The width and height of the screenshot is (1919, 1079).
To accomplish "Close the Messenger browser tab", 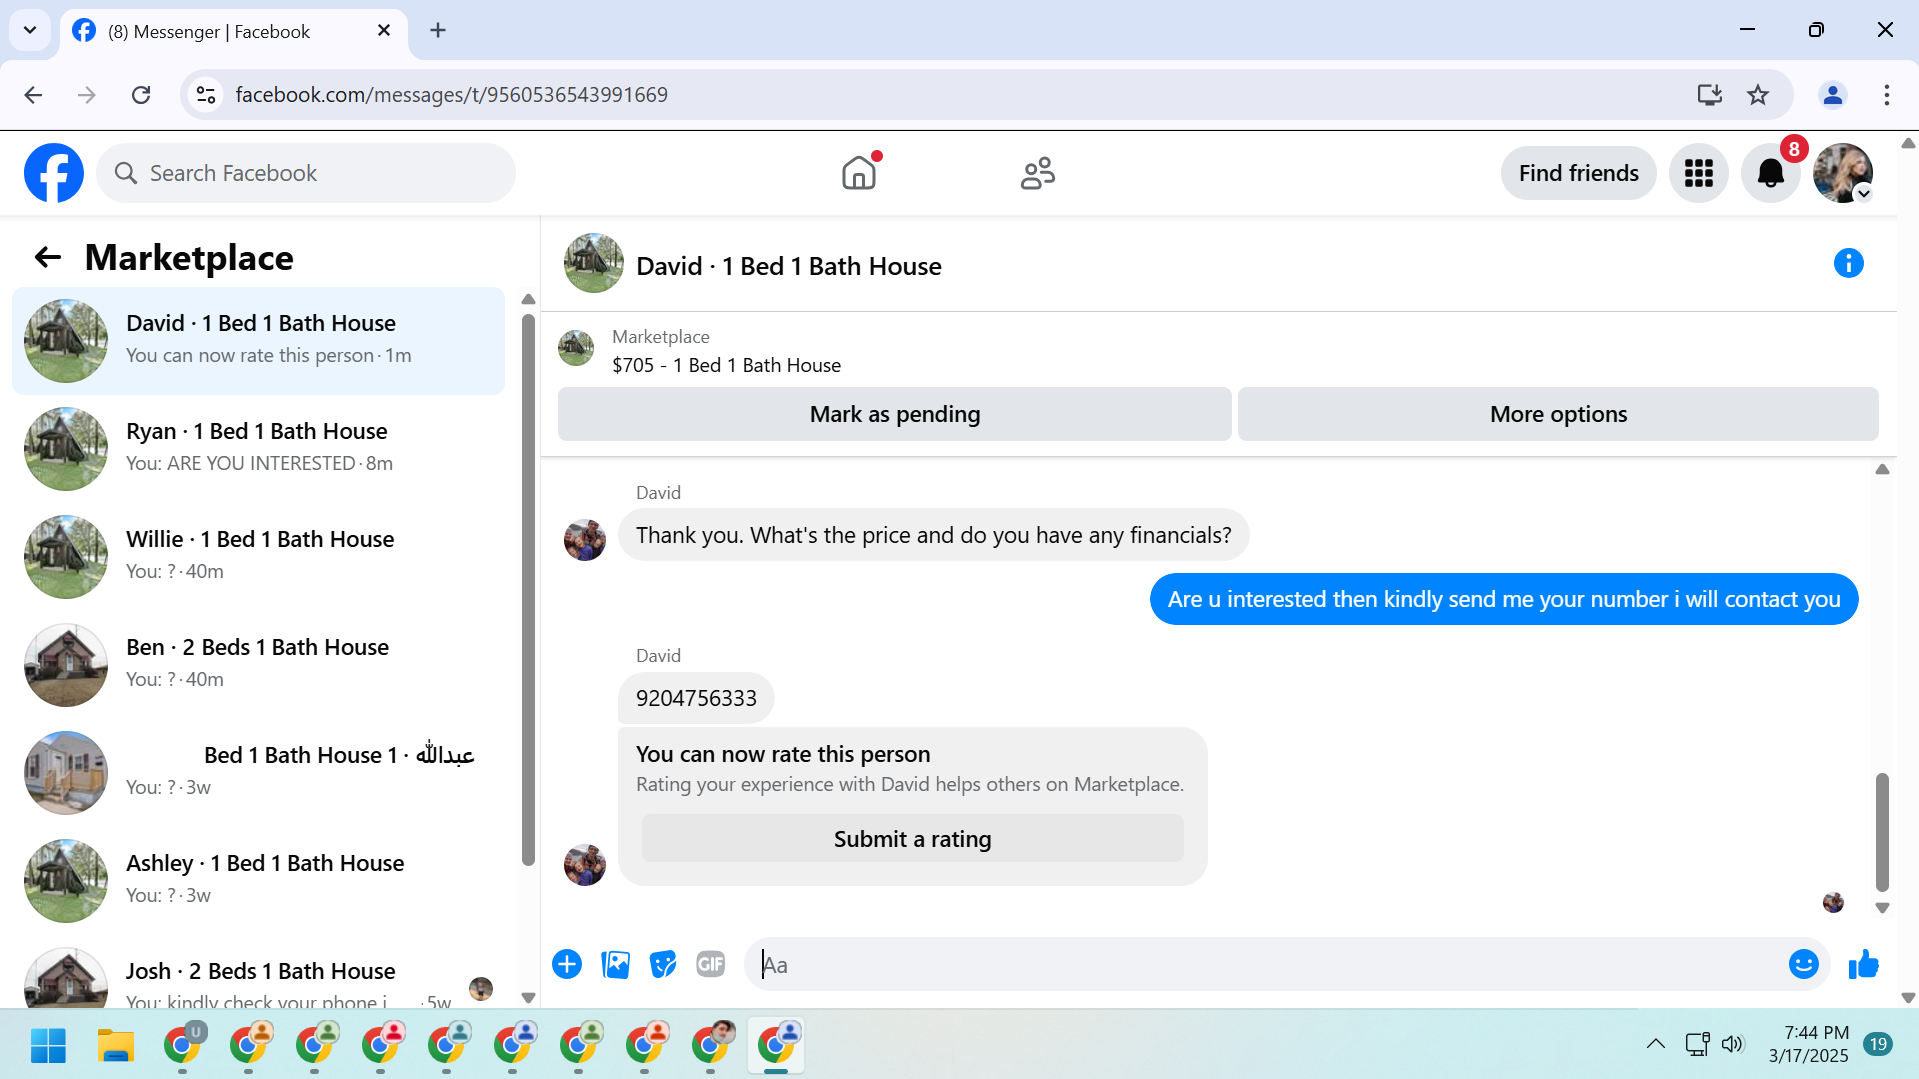I will click(384, 31).
